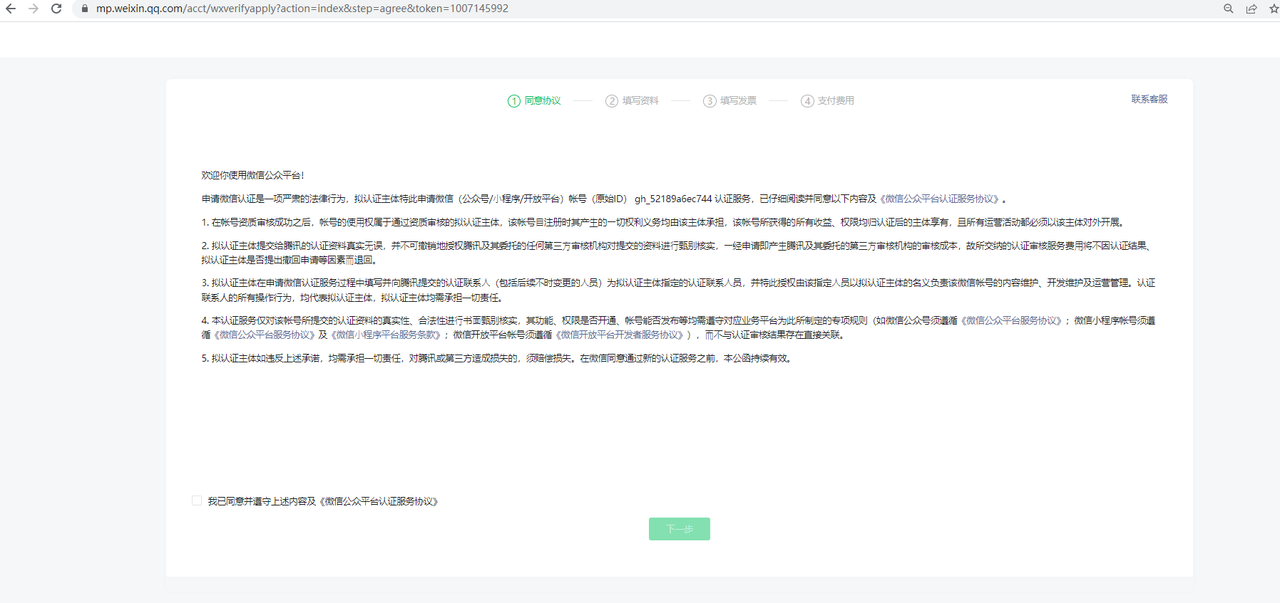
Task: Click clause 3 starting 拟认证主体在申请微信认证服务过程中
Action: (678, 290)
